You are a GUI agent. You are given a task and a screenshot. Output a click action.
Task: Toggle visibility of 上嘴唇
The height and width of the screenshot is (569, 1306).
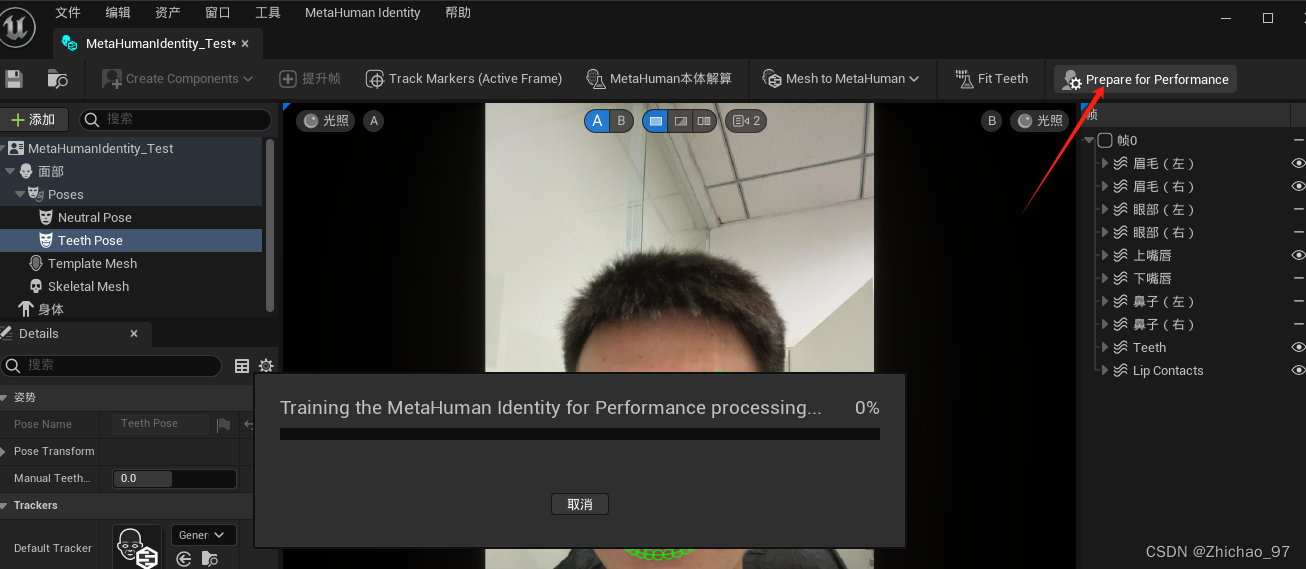coord(1299,255)
